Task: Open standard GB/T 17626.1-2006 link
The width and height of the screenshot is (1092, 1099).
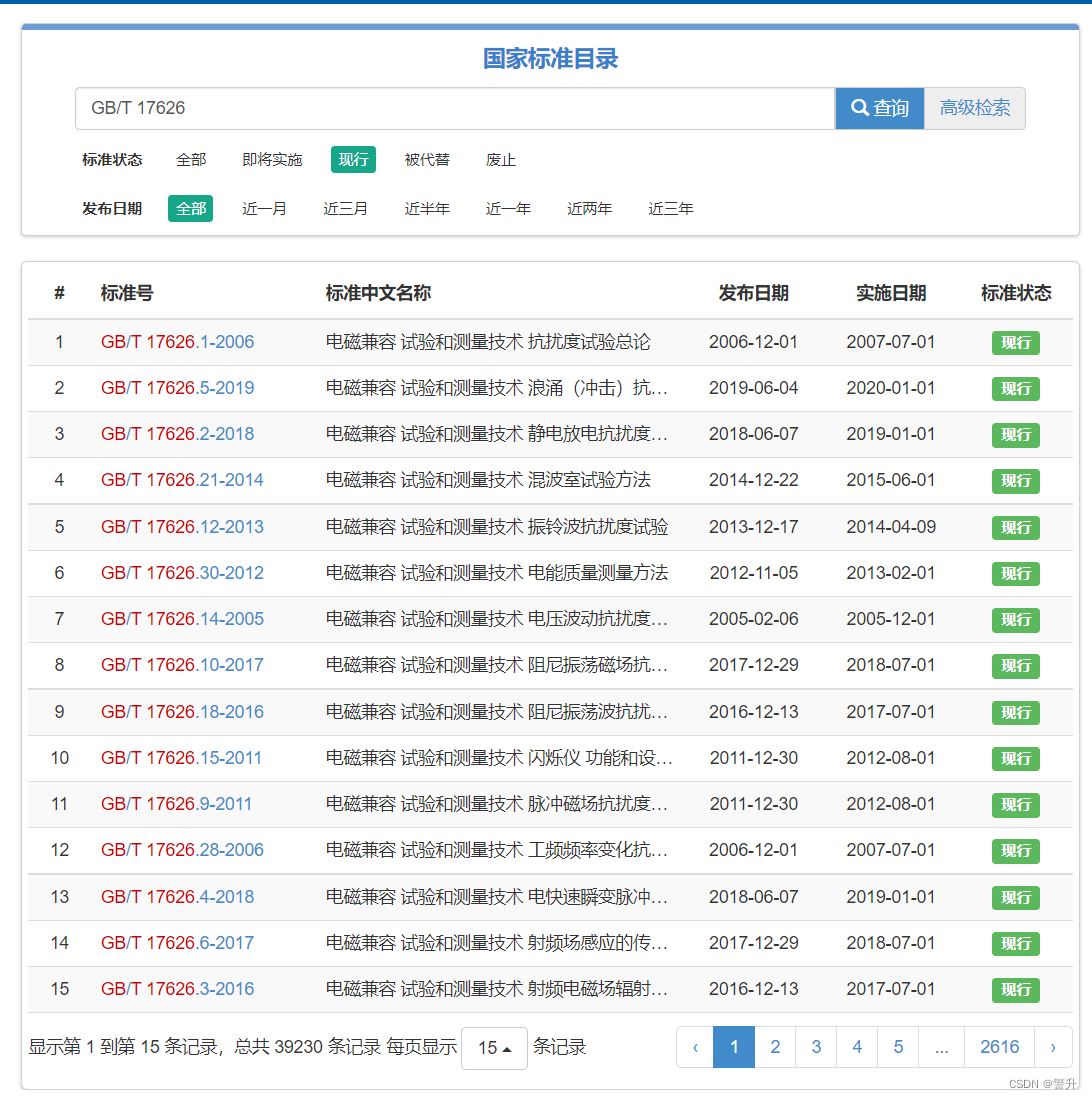Action: click(x=177, y=342)
